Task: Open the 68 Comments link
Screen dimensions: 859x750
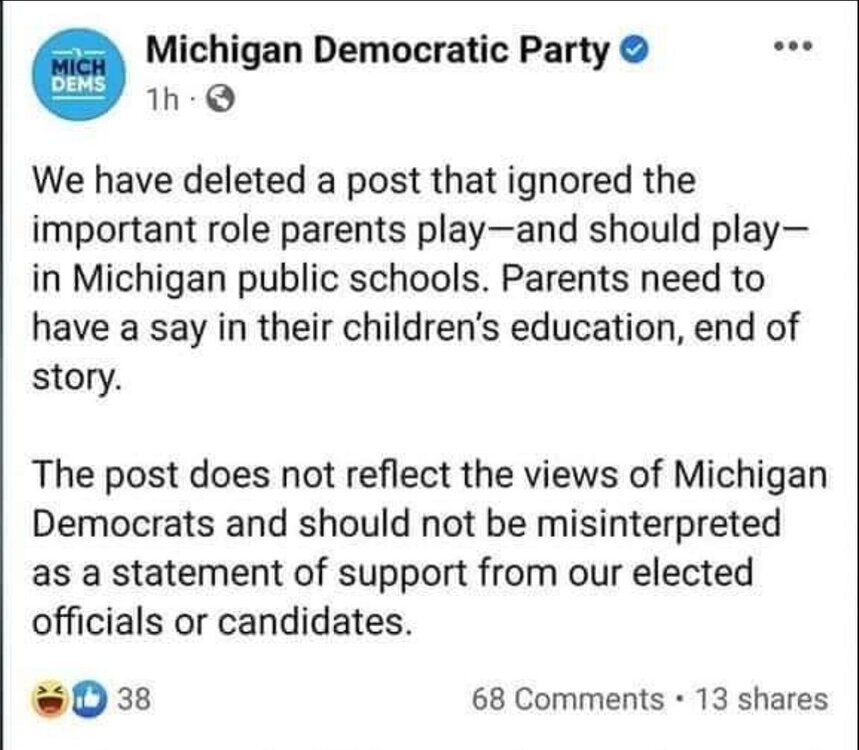Action: click(567, 699)
